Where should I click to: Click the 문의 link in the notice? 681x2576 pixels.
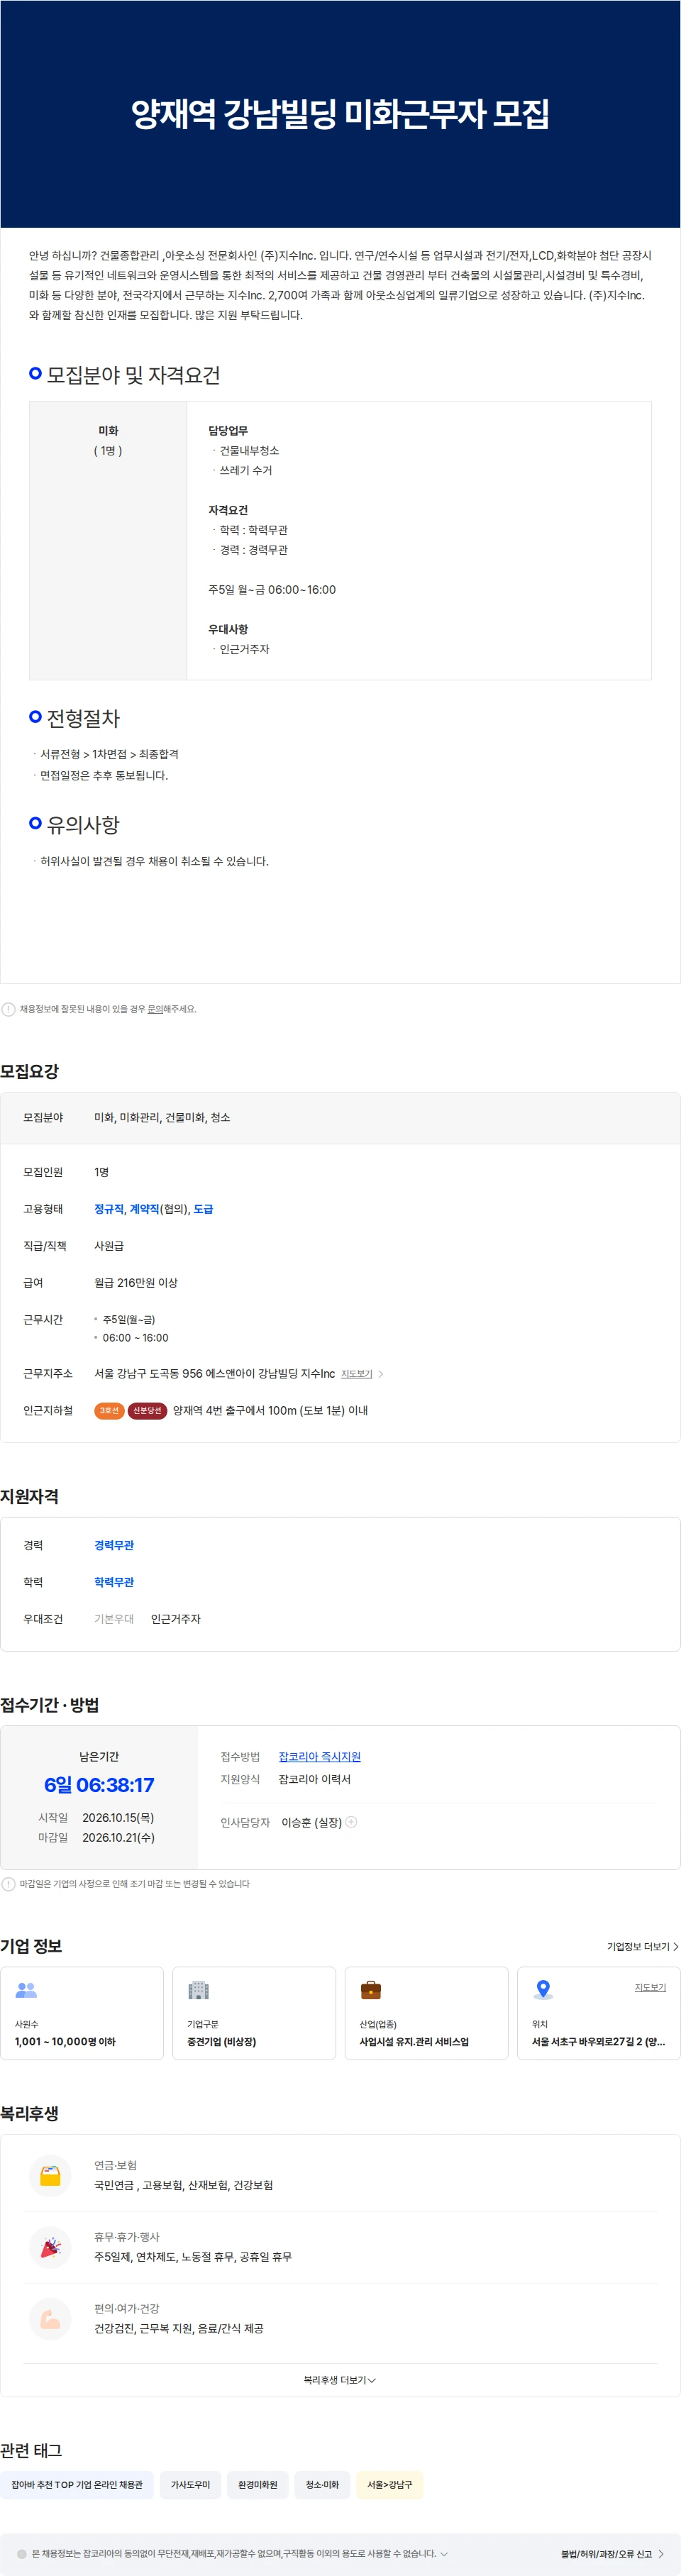[x=155, y=1009]
